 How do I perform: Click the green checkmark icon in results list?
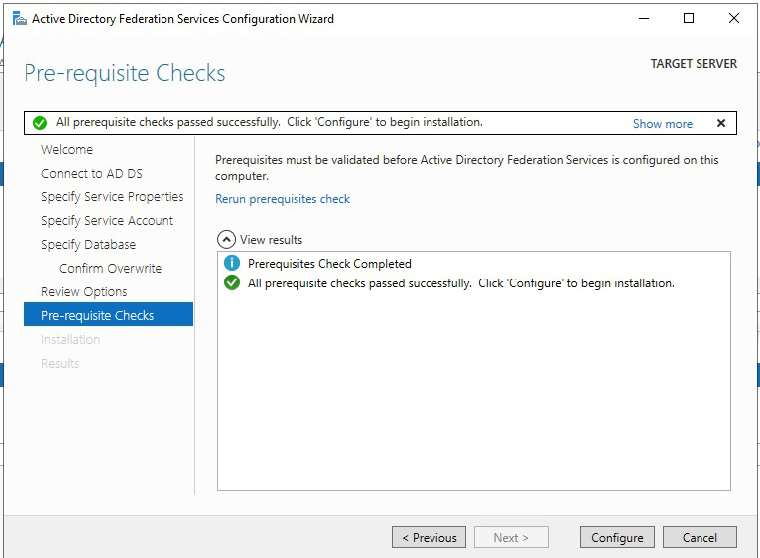232,282
